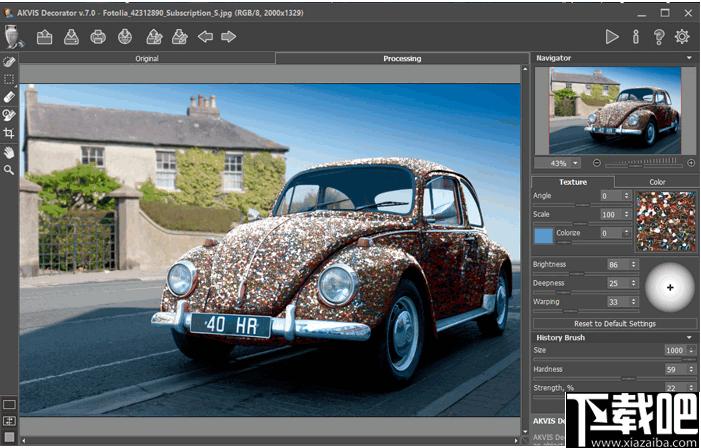Click the Brightness slider
Image resolution: width=701 pixels, height=448 pixels.
click(x=585, y=274)
